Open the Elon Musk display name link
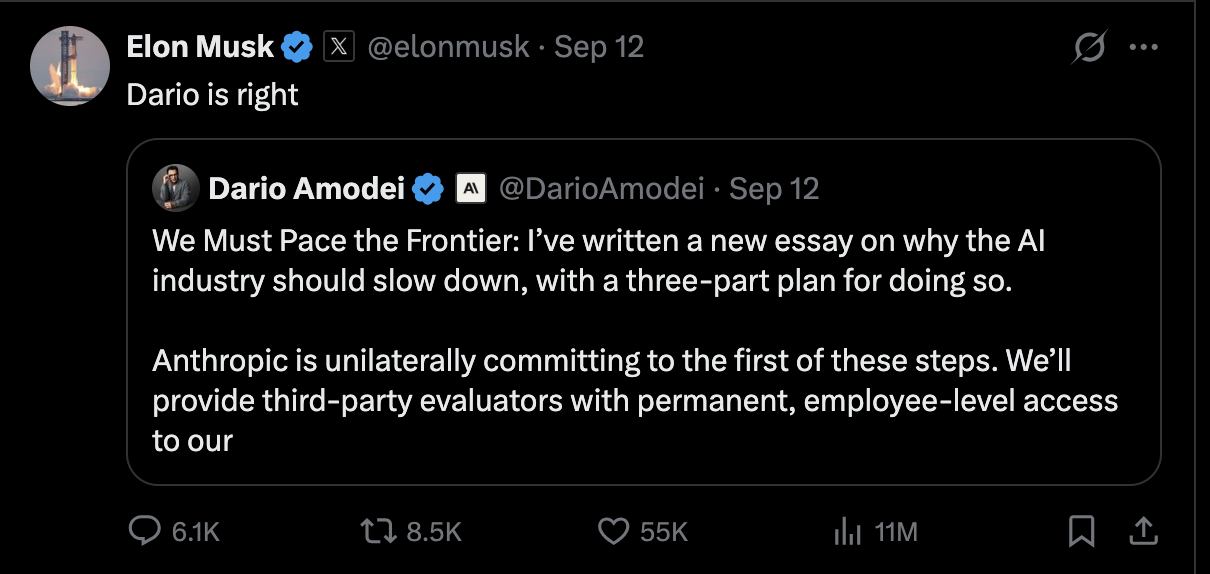This screenshot has height=574, width=1210. coord(200,46)
